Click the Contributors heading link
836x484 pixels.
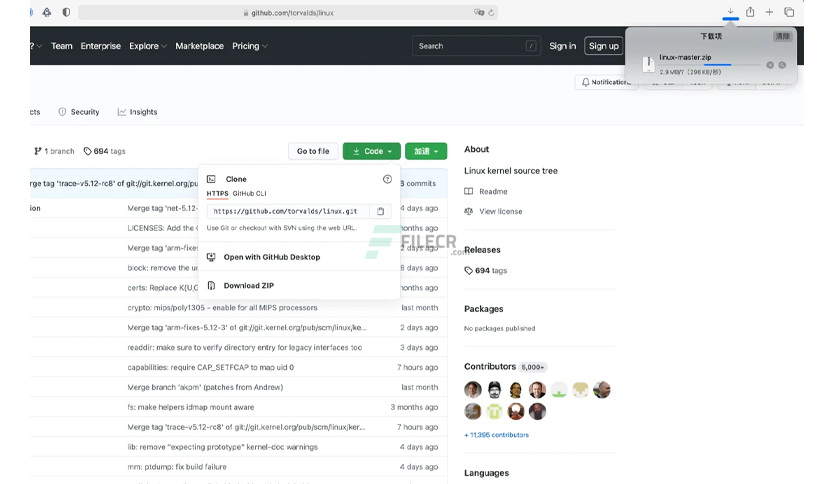coord(490,367)
